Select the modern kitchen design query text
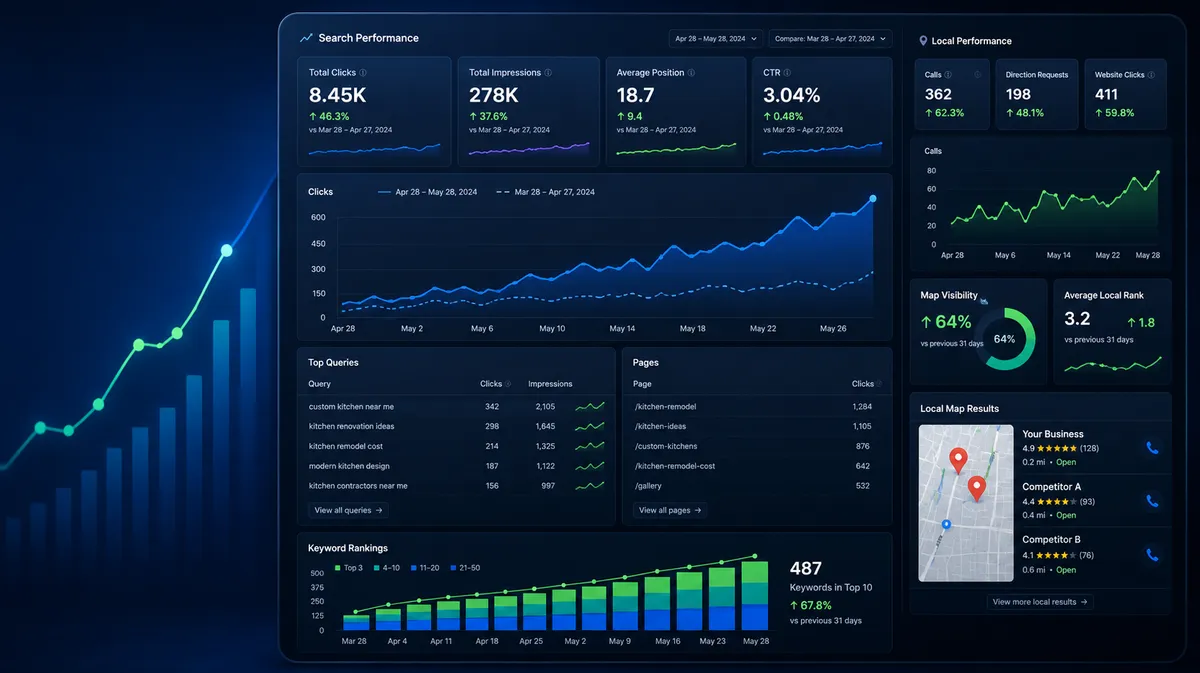The image size is (1200, 673). 349,466
